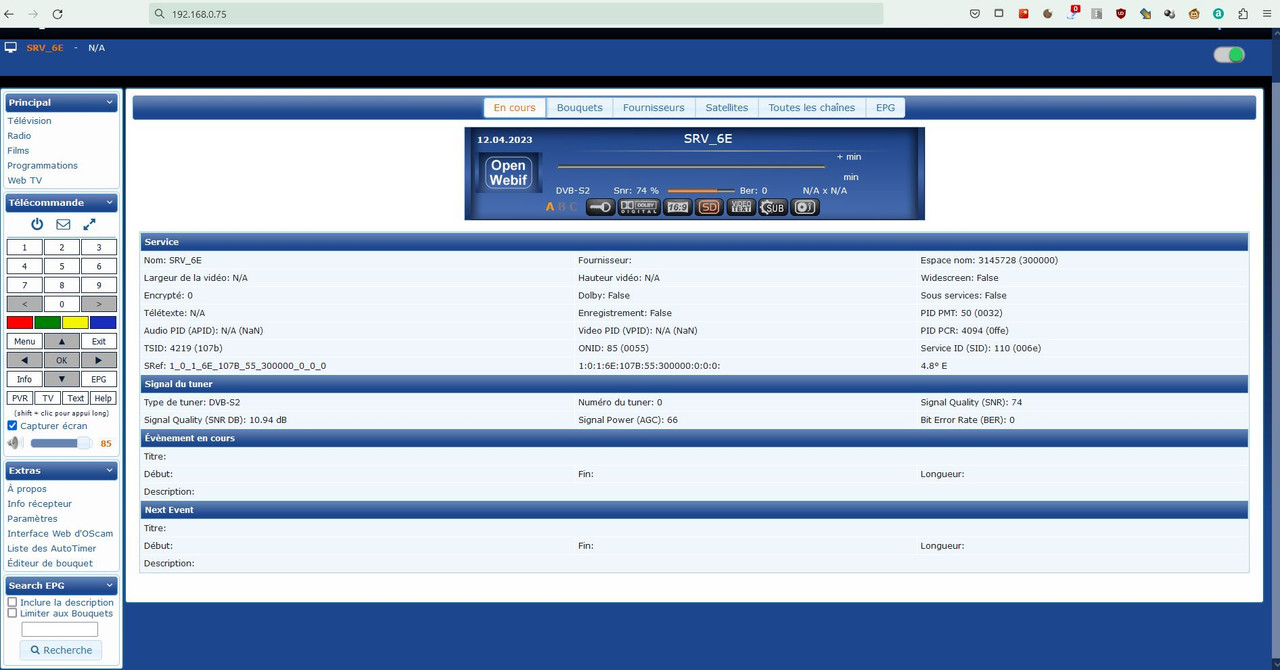Open the send message envelope icon
Image resolution: width=1280 pixels, height=670 pixels.
63,225
